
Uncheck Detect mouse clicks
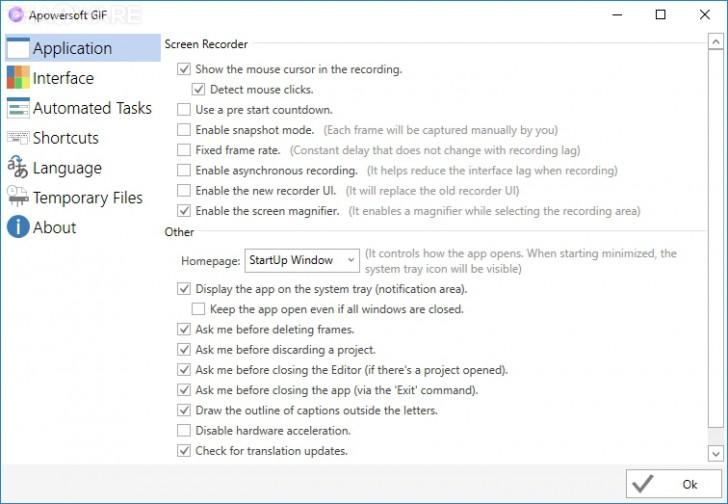coord(199,89)
